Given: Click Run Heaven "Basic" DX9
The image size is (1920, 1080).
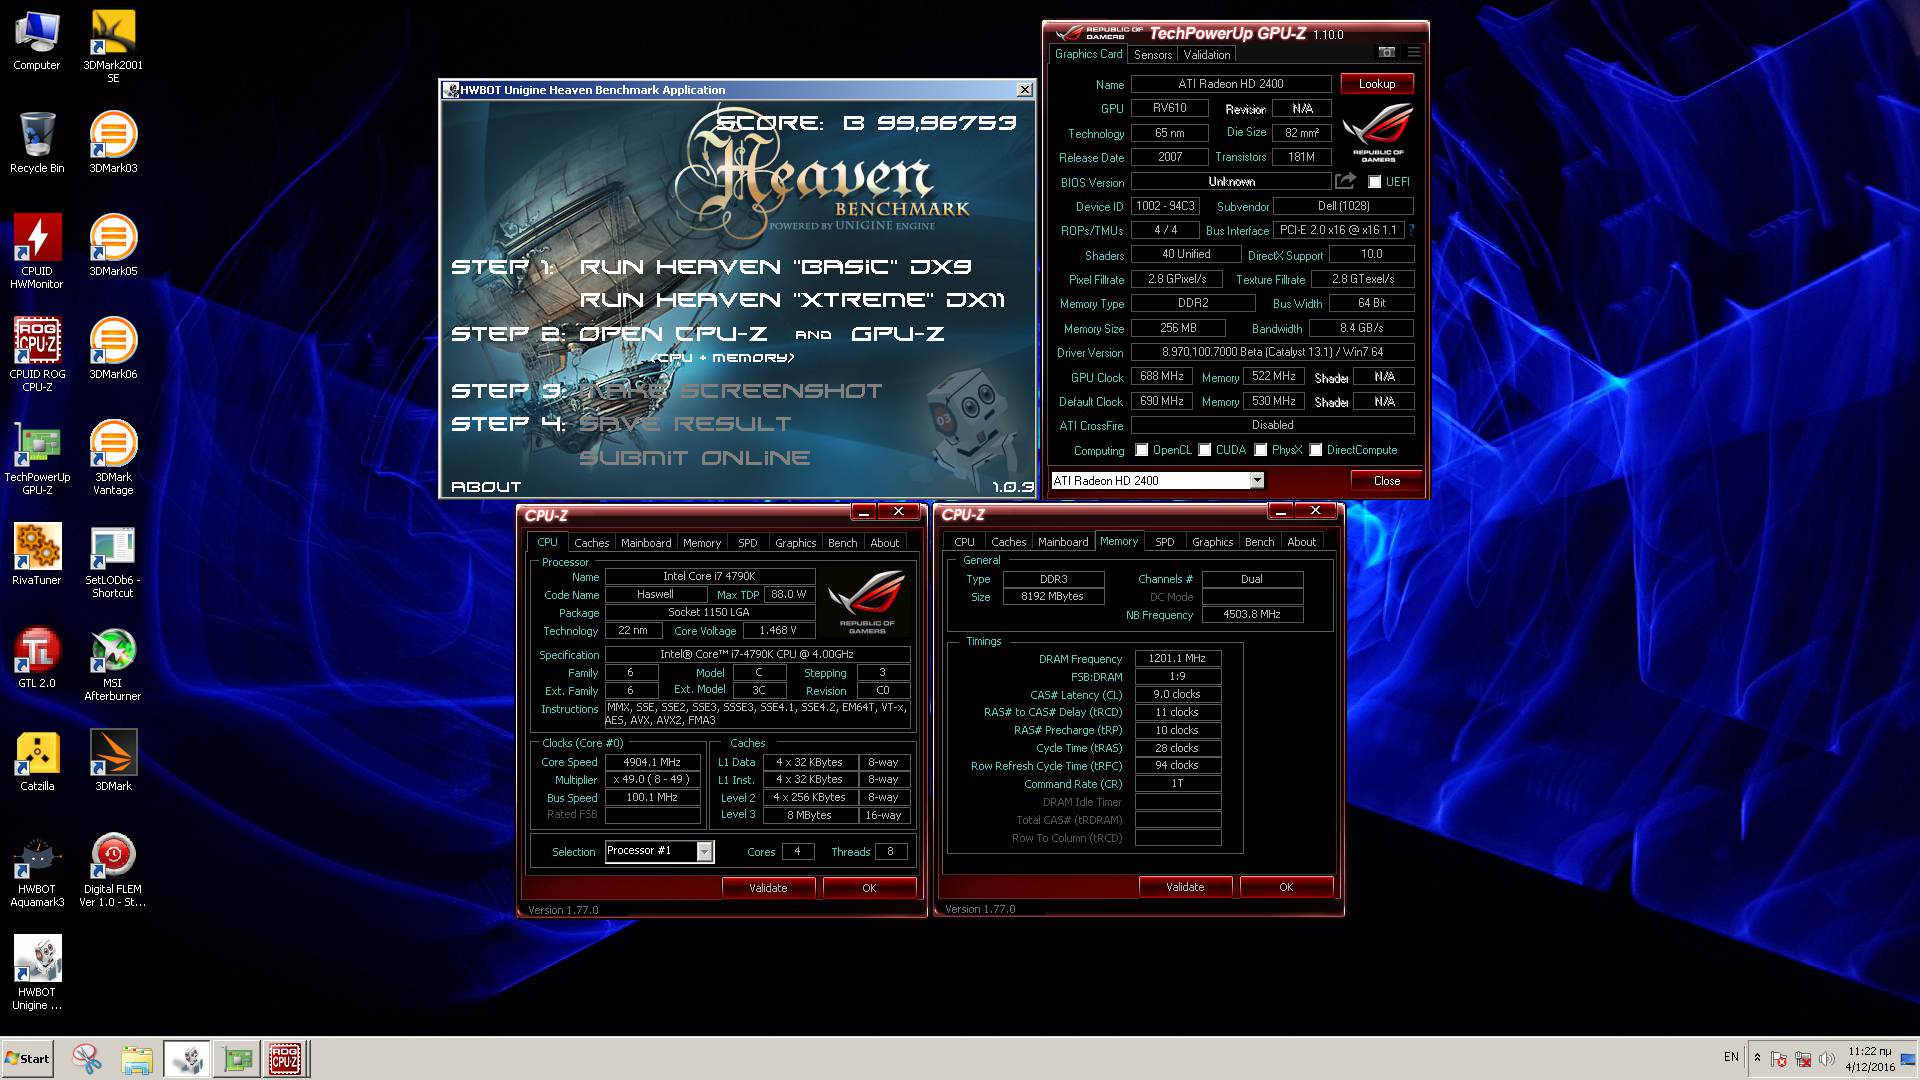Looking at the screenshot, I should point(775,267).
